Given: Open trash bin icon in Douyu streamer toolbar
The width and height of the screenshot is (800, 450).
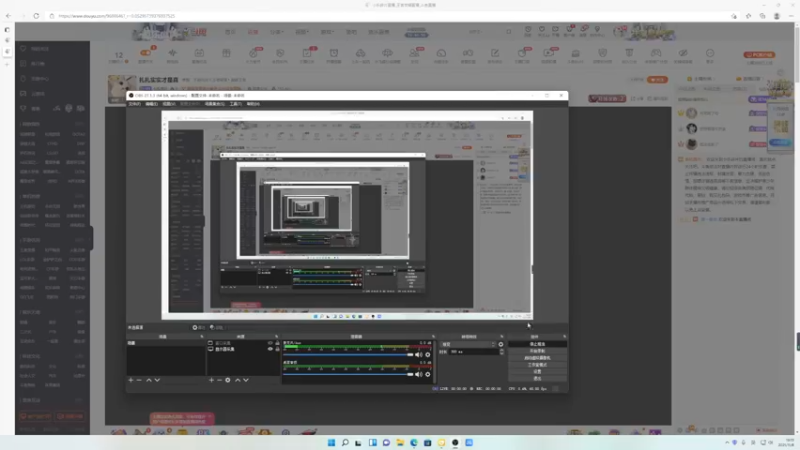Looking at the screenshot, I should [629, 53].
